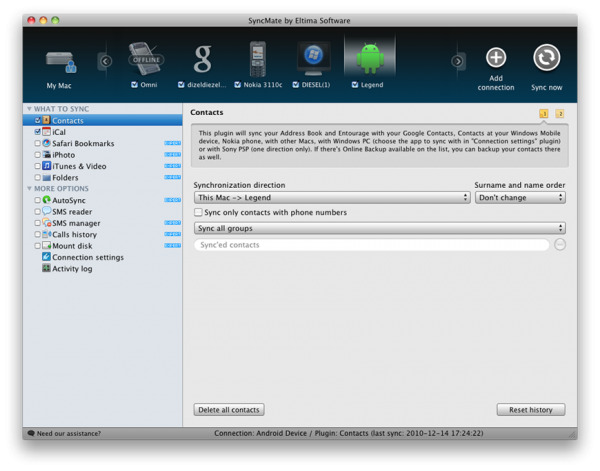Viewport: 600px width, 471px height.
Task: Open Surname and name order dropdown
Action: pos(520,198)
